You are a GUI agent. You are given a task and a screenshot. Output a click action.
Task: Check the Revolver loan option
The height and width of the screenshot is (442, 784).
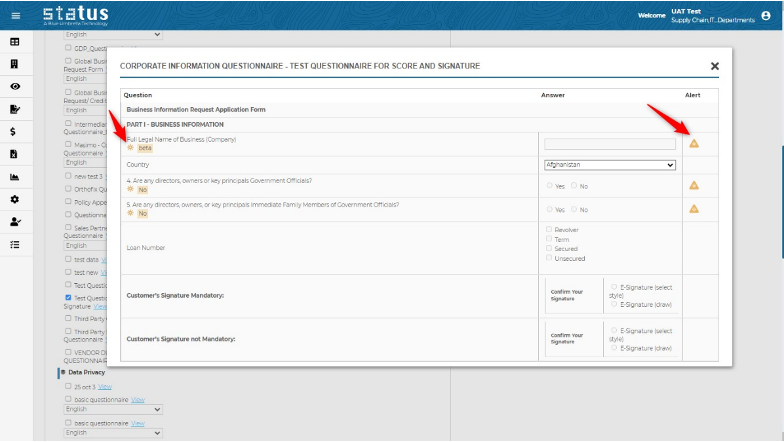click(549, 230)
